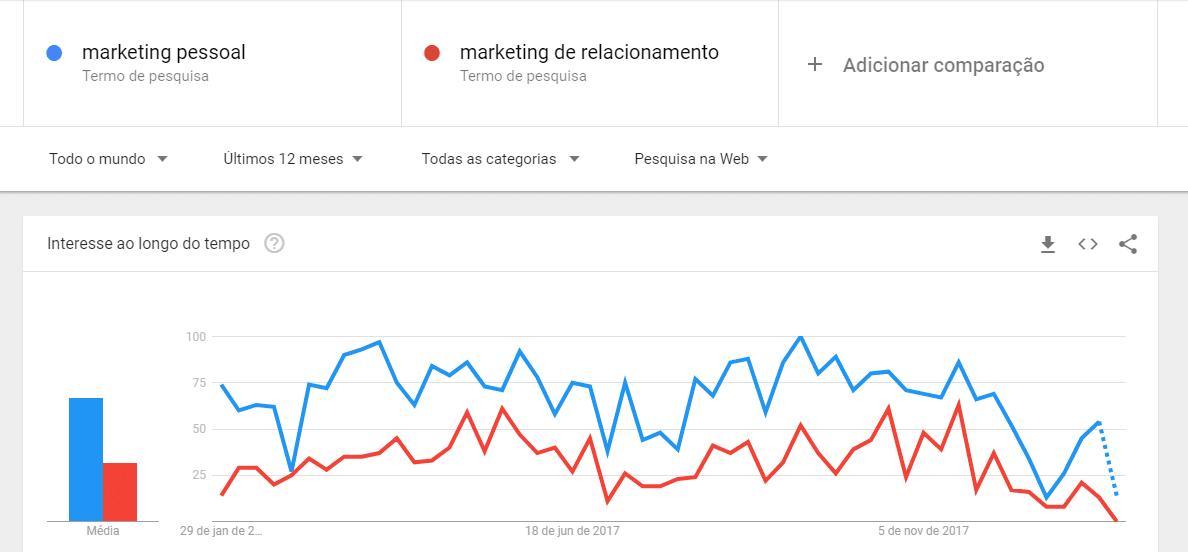This screenshot has height=552, width=1188.
Task: Expand the Pesquisa na Web search type
Action: pos(701,159)
